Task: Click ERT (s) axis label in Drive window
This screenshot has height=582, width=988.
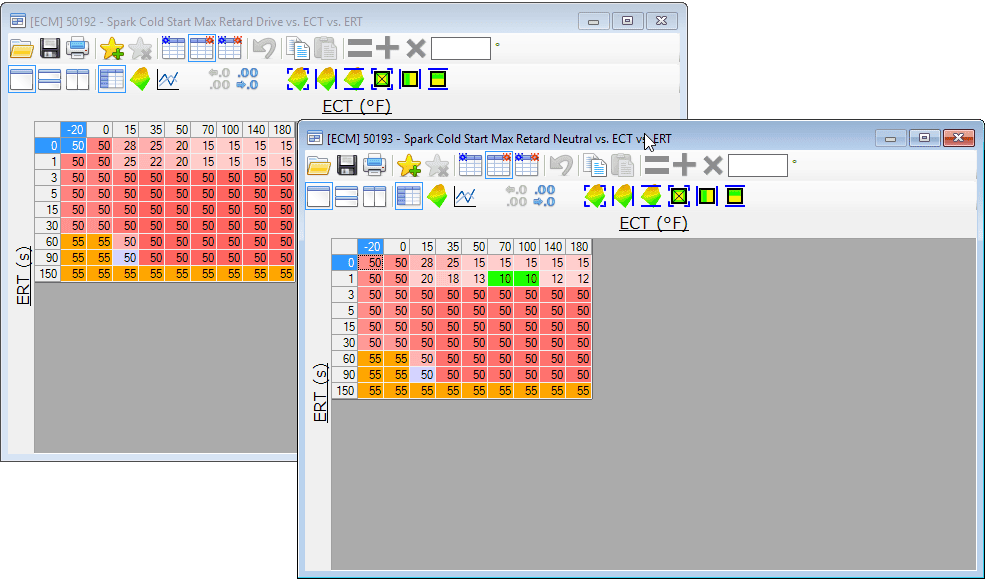Action: pyautogui.click(x=23, y=276)
